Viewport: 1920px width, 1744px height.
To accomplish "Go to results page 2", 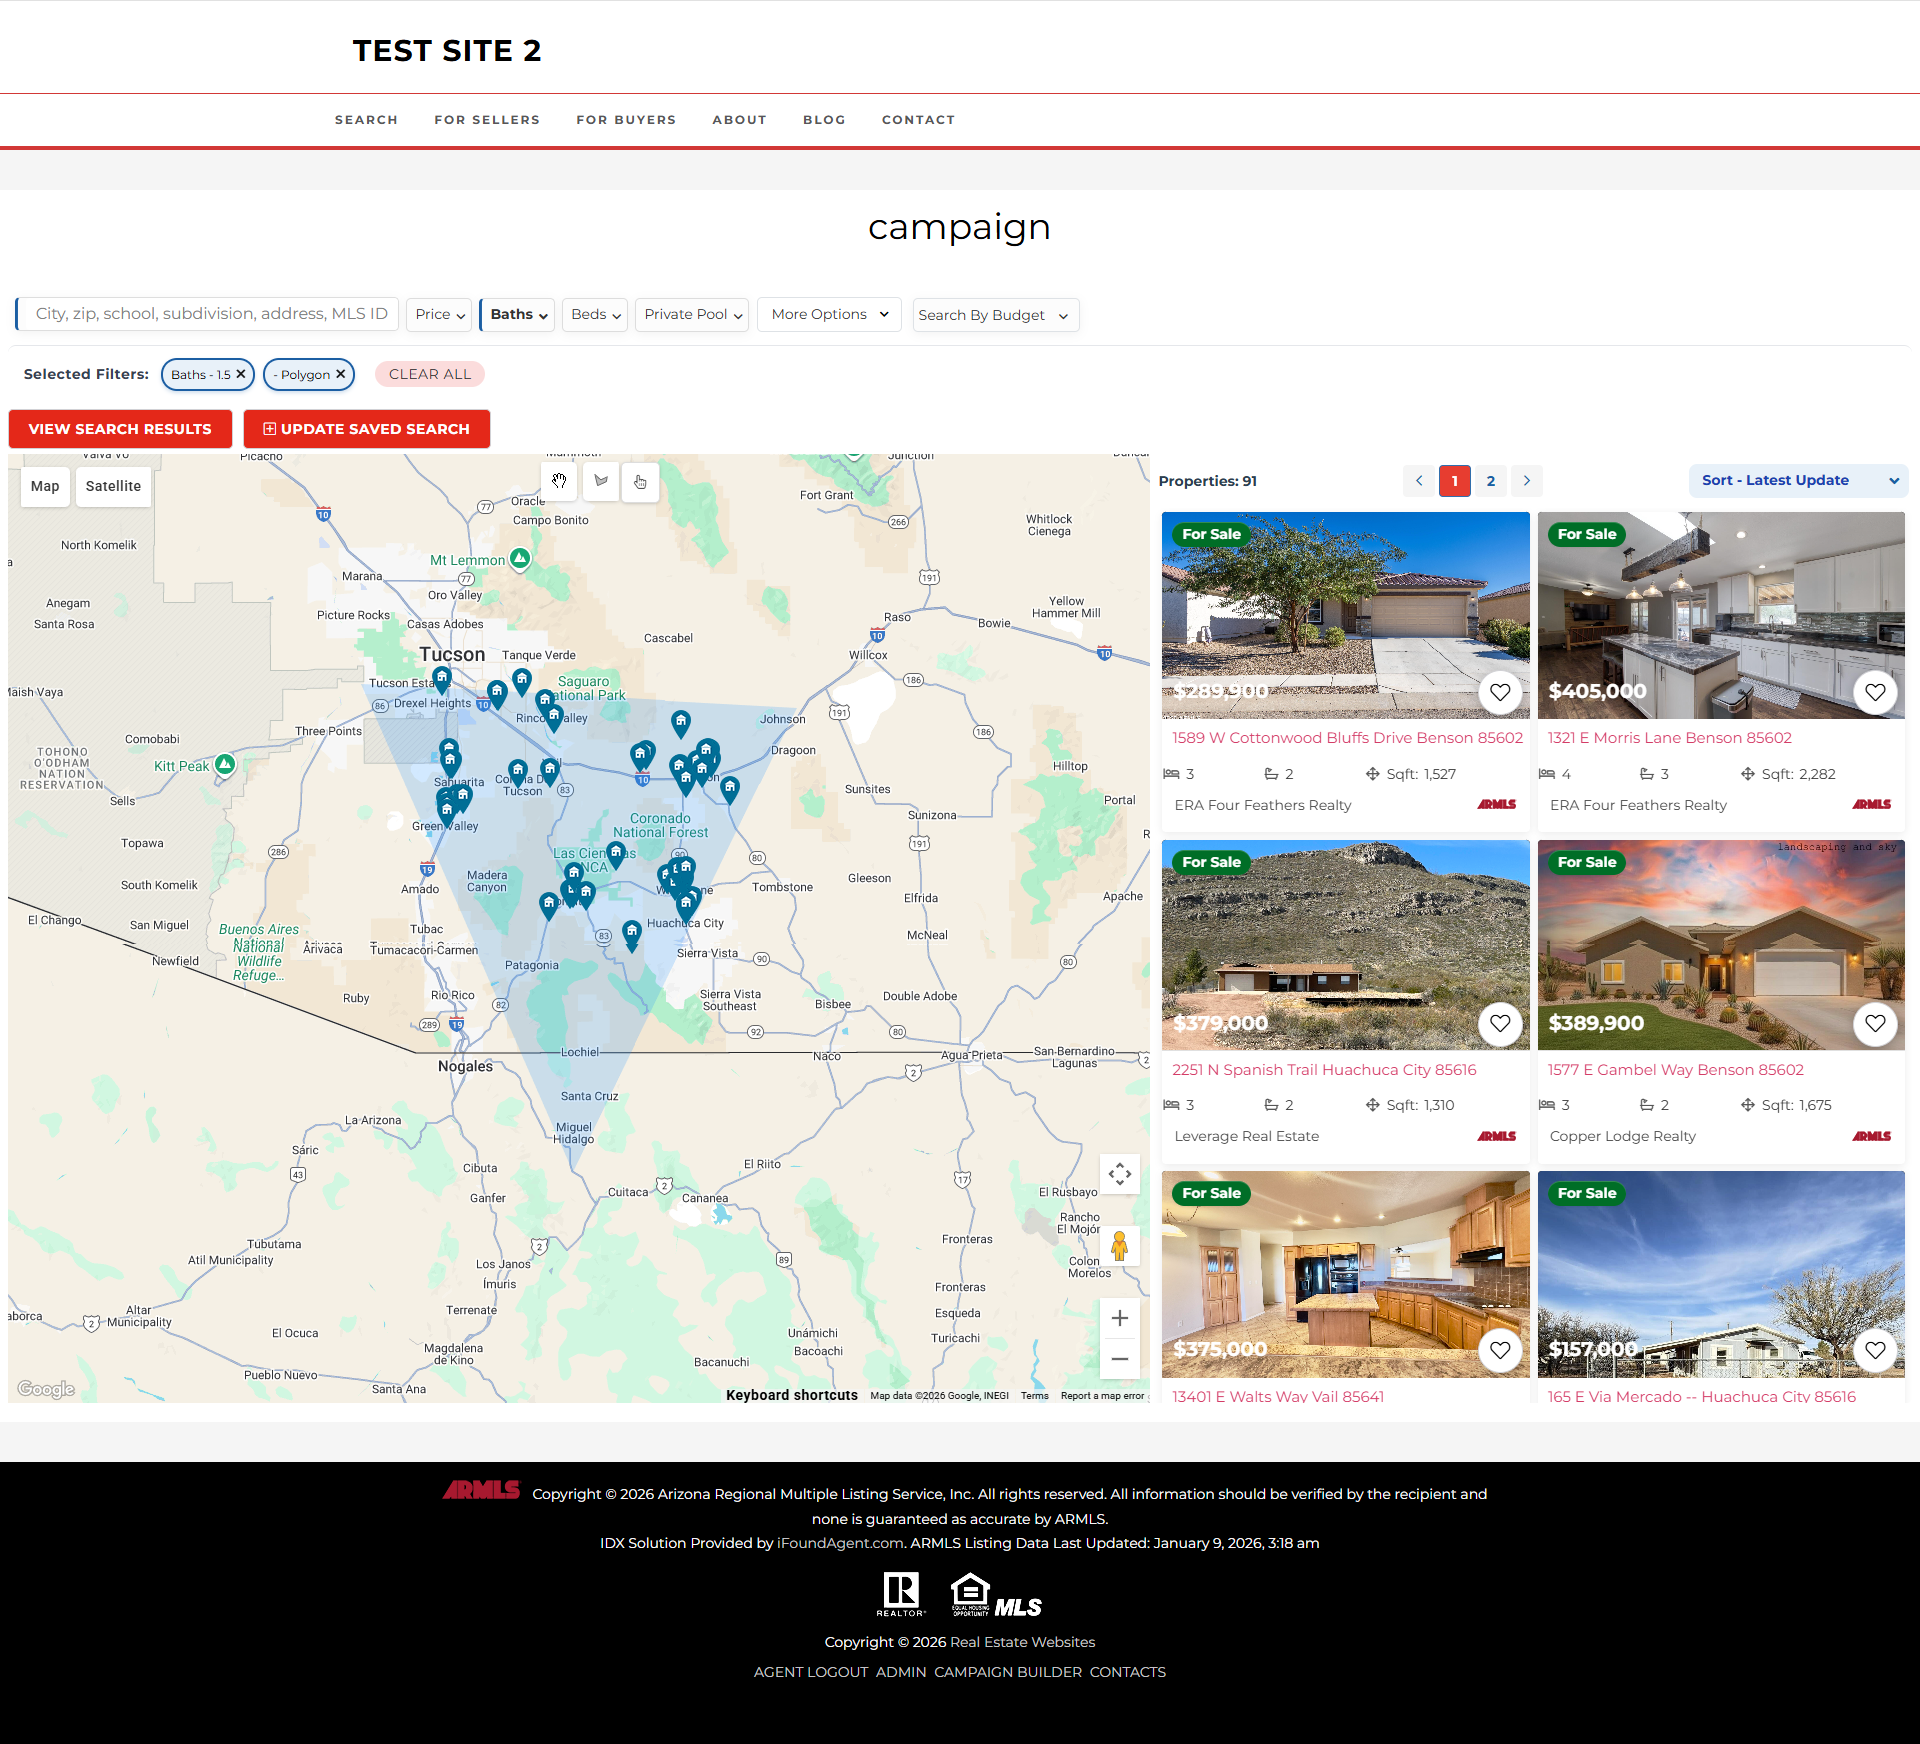I will tap(1491, 481).
